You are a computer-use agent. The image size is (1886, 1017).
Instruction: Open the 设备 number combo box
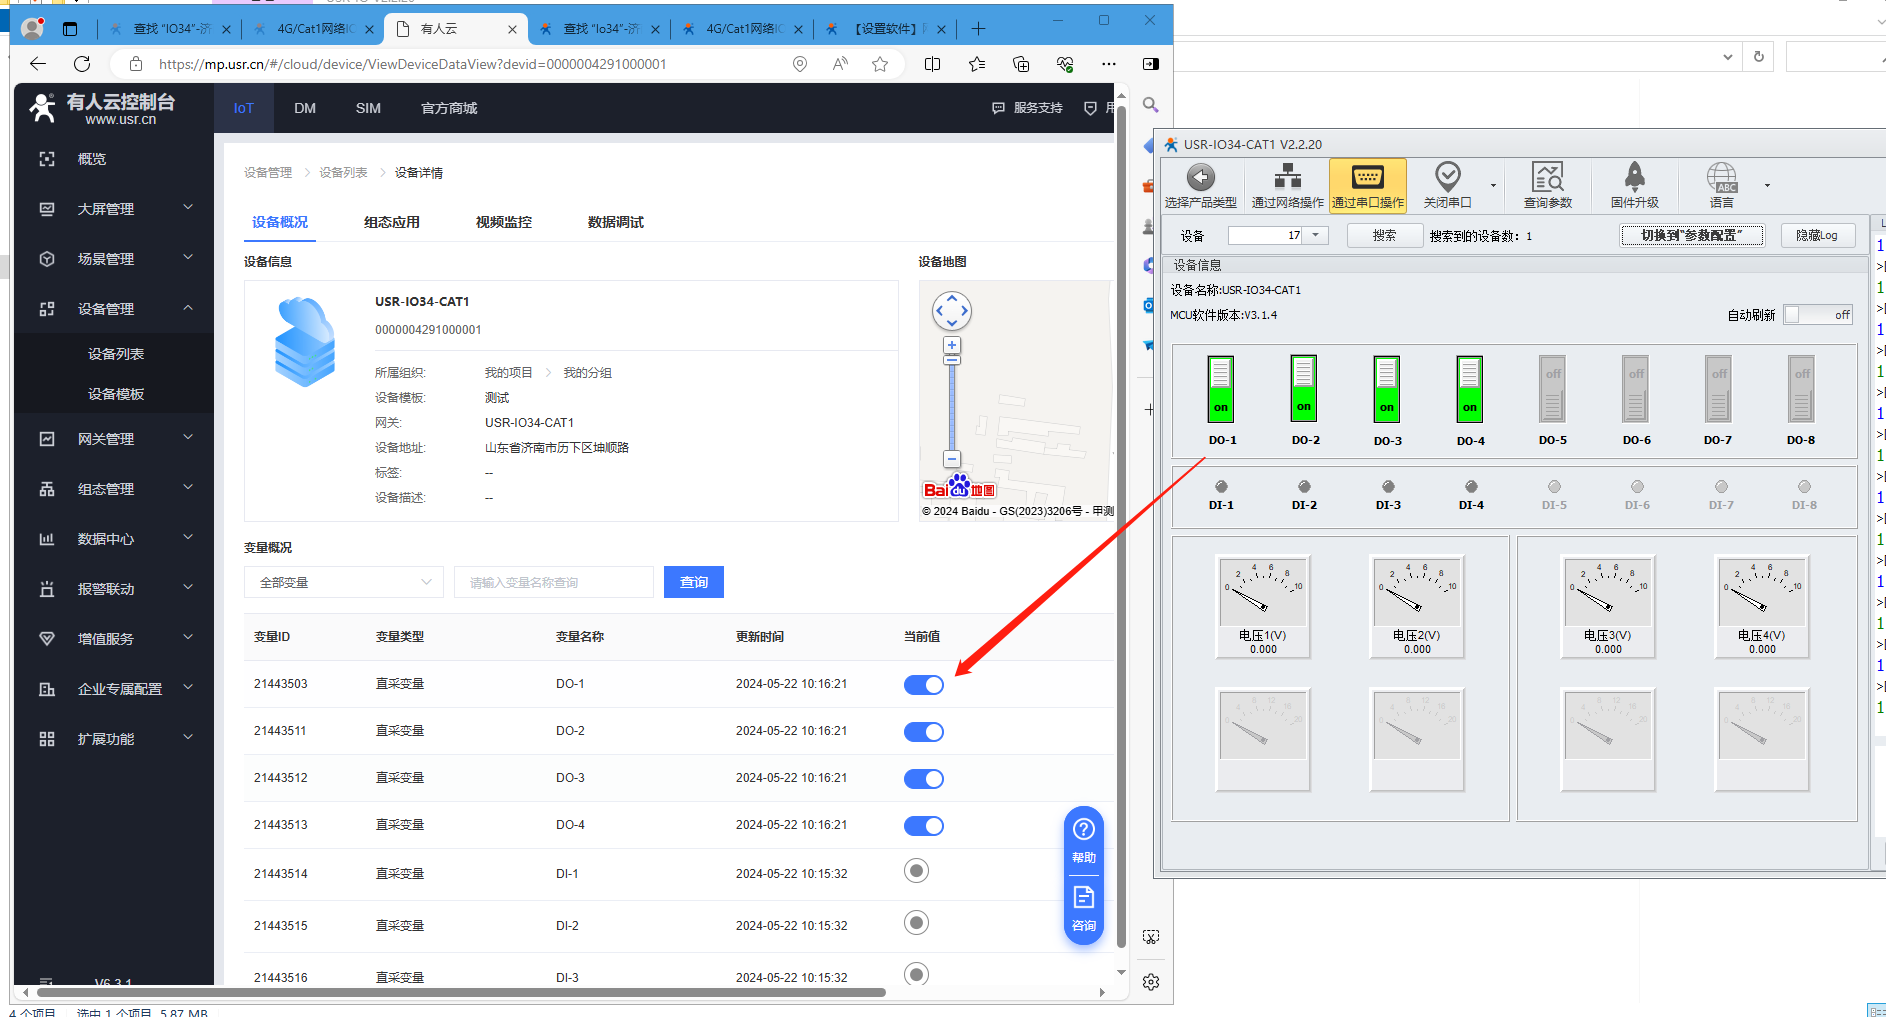coord(1277,236)
